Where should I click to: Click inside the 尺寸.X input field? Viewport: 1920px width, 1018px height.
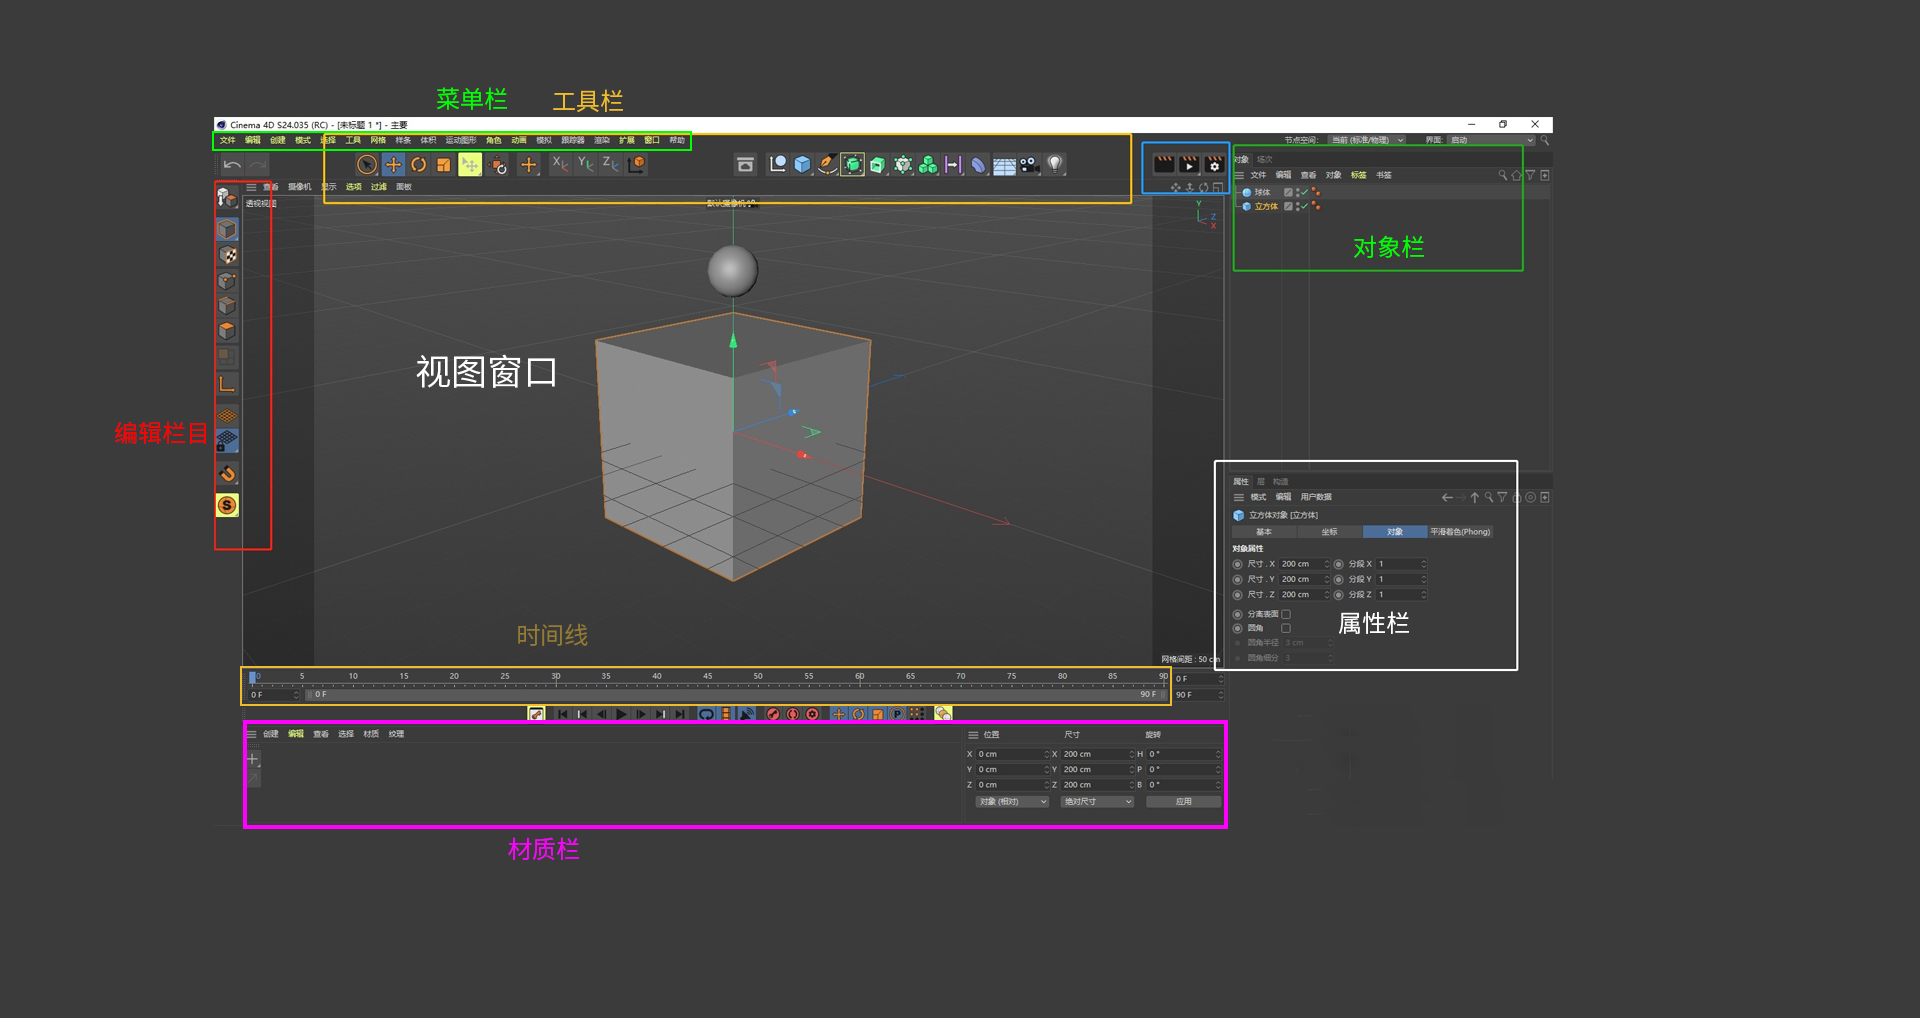(1304, 564)
